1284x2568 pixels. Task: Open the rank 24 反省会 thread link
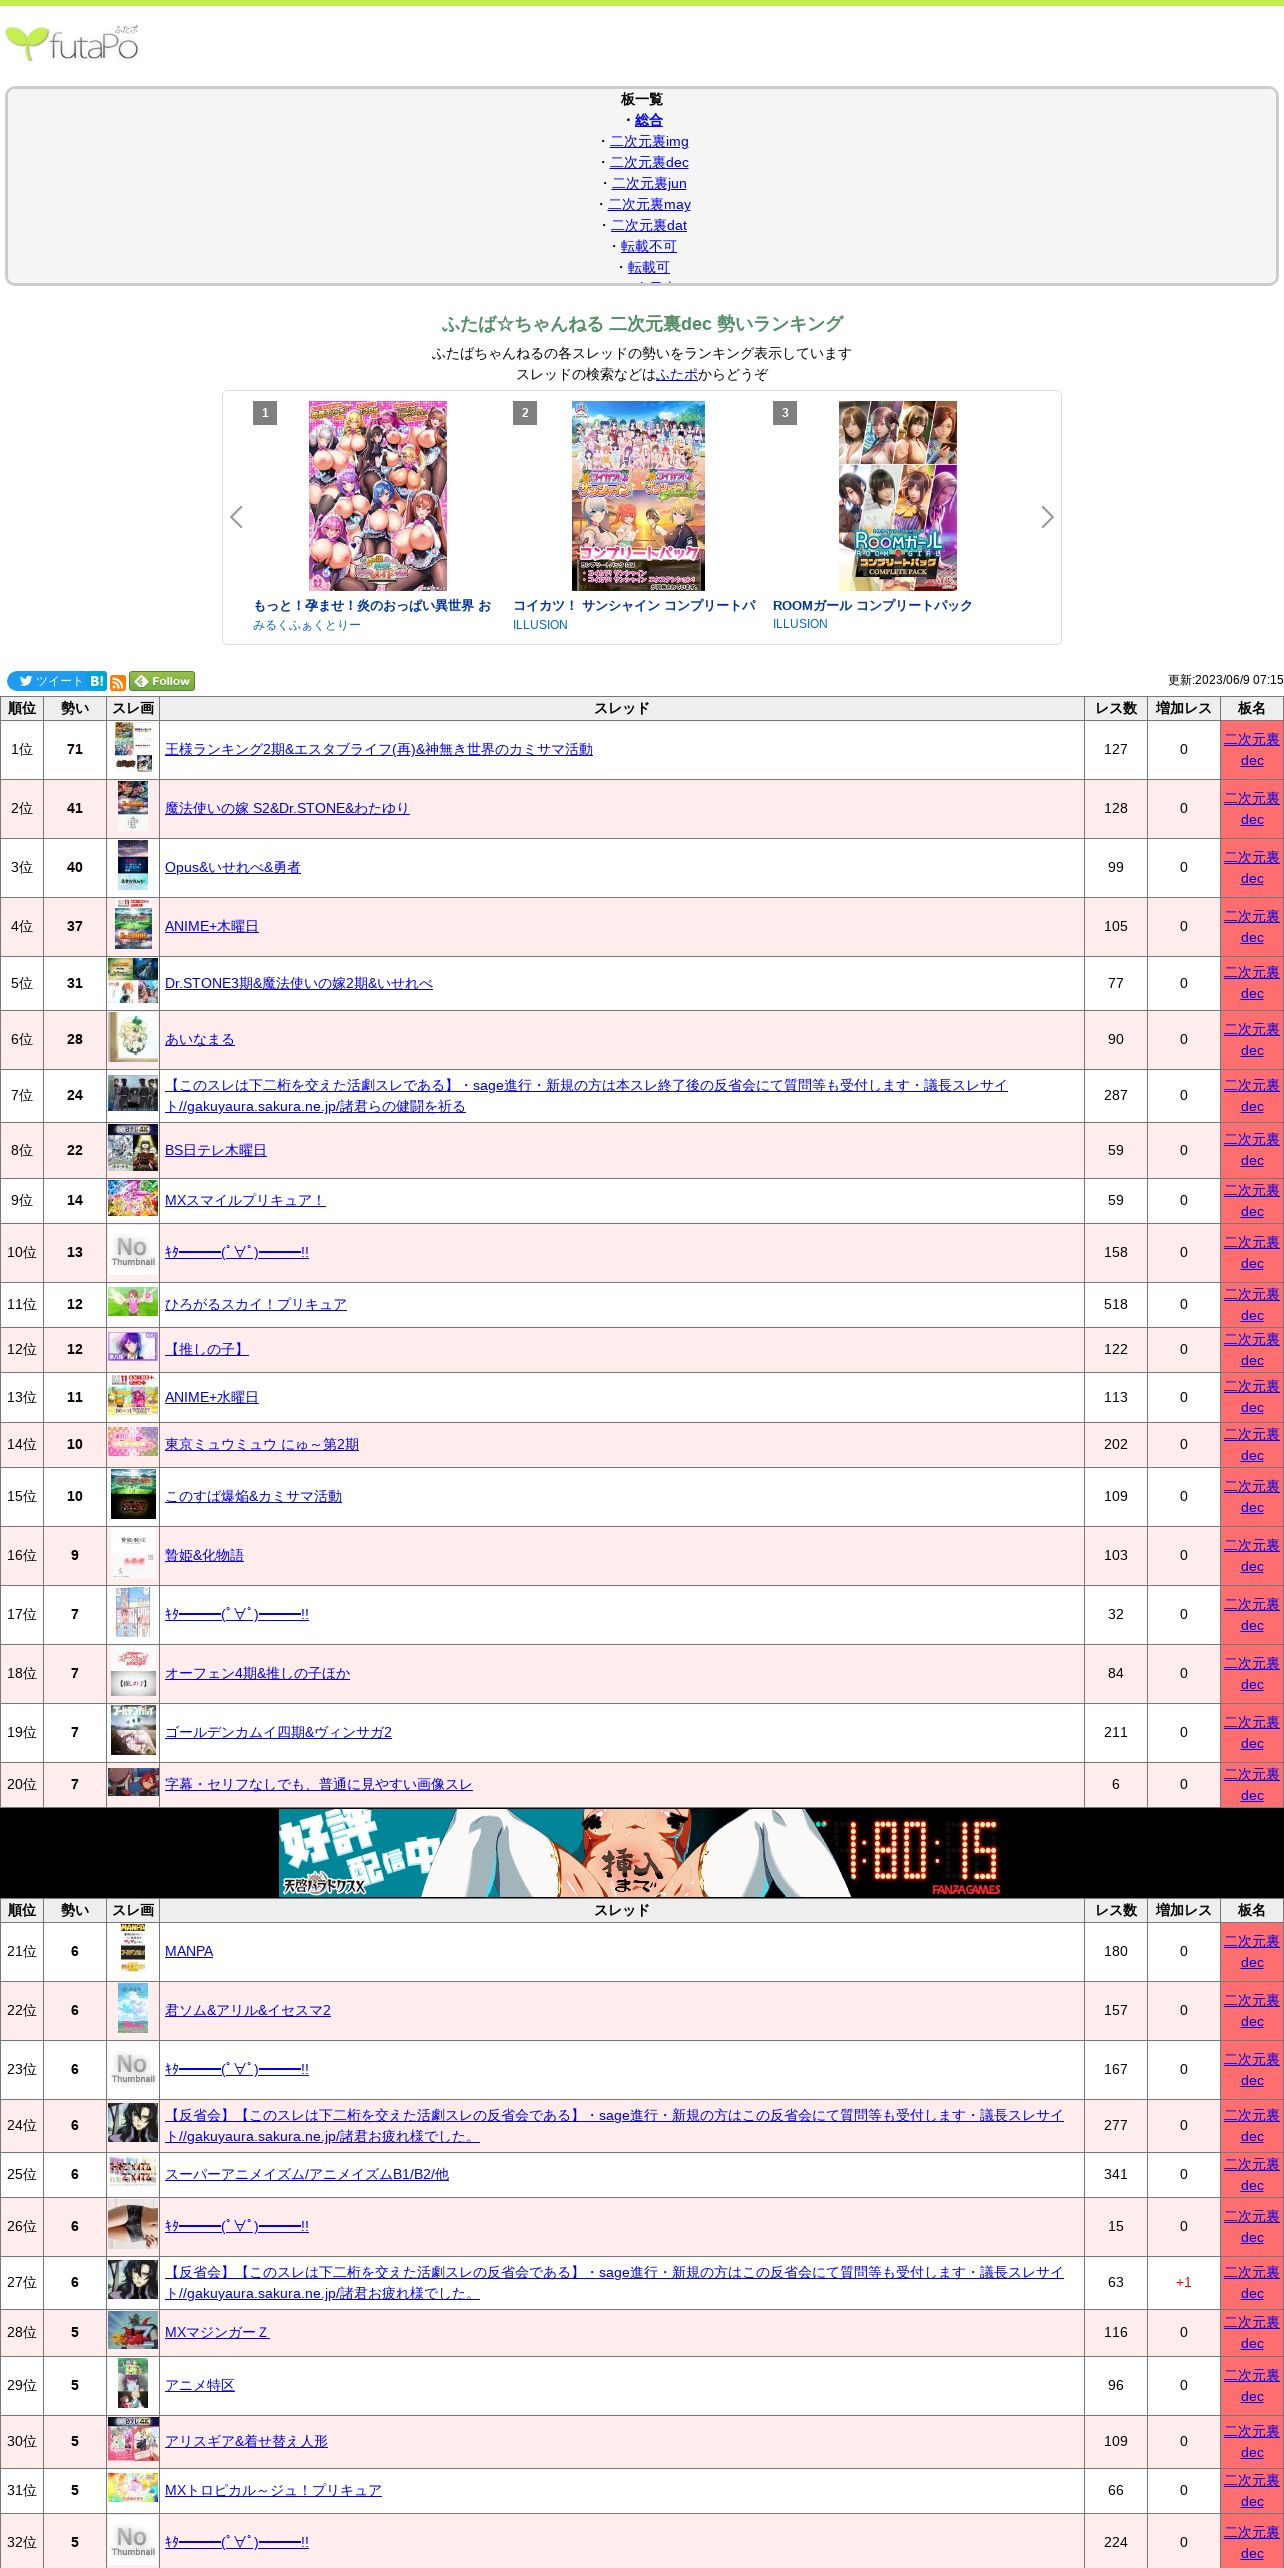[614, 2125]
